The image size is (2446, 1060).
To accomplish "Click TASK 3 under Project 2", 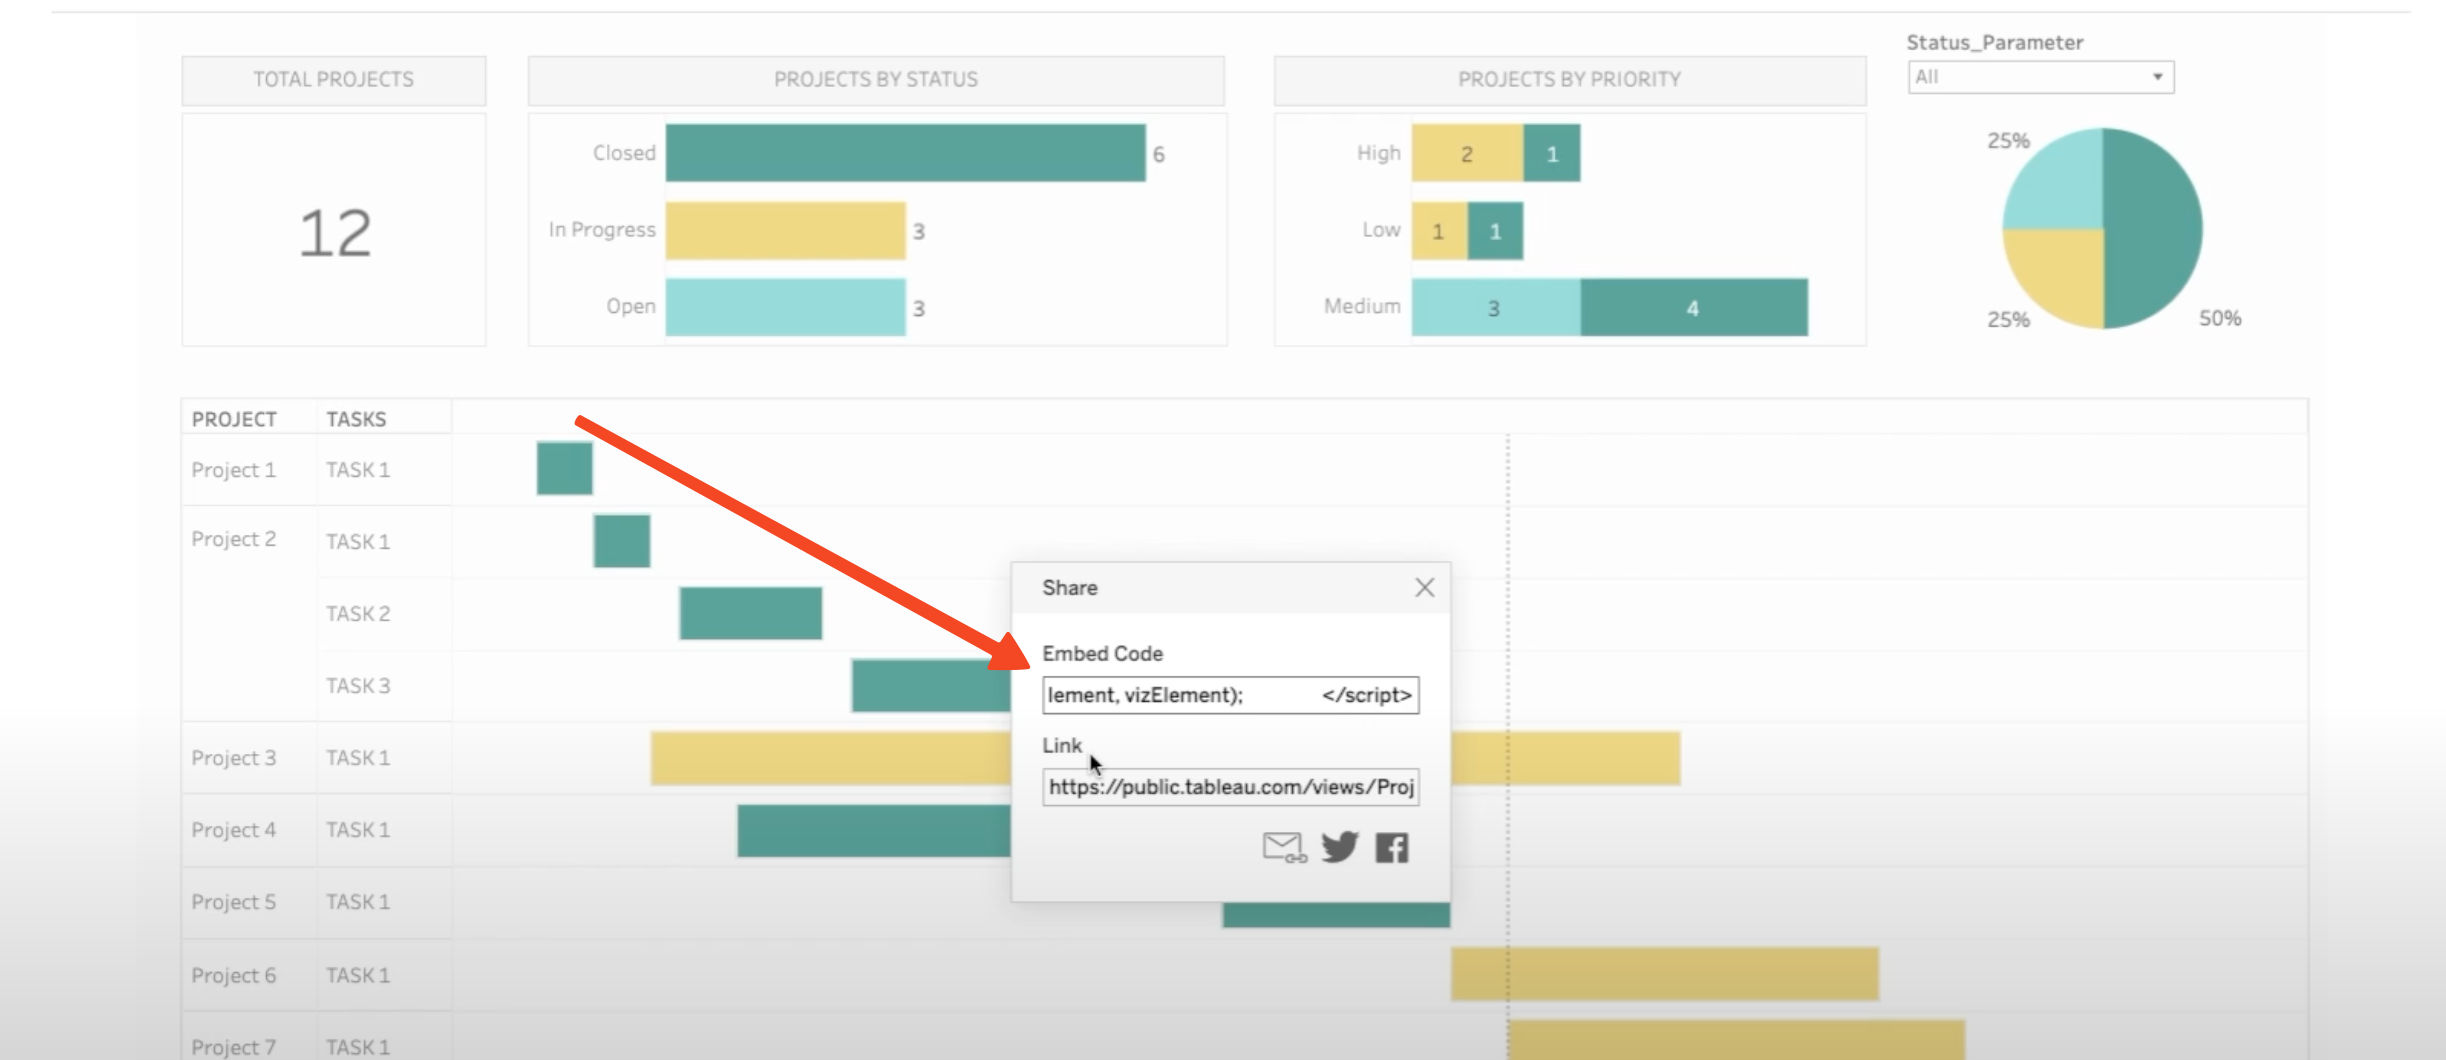I will [x=358, y=685].
